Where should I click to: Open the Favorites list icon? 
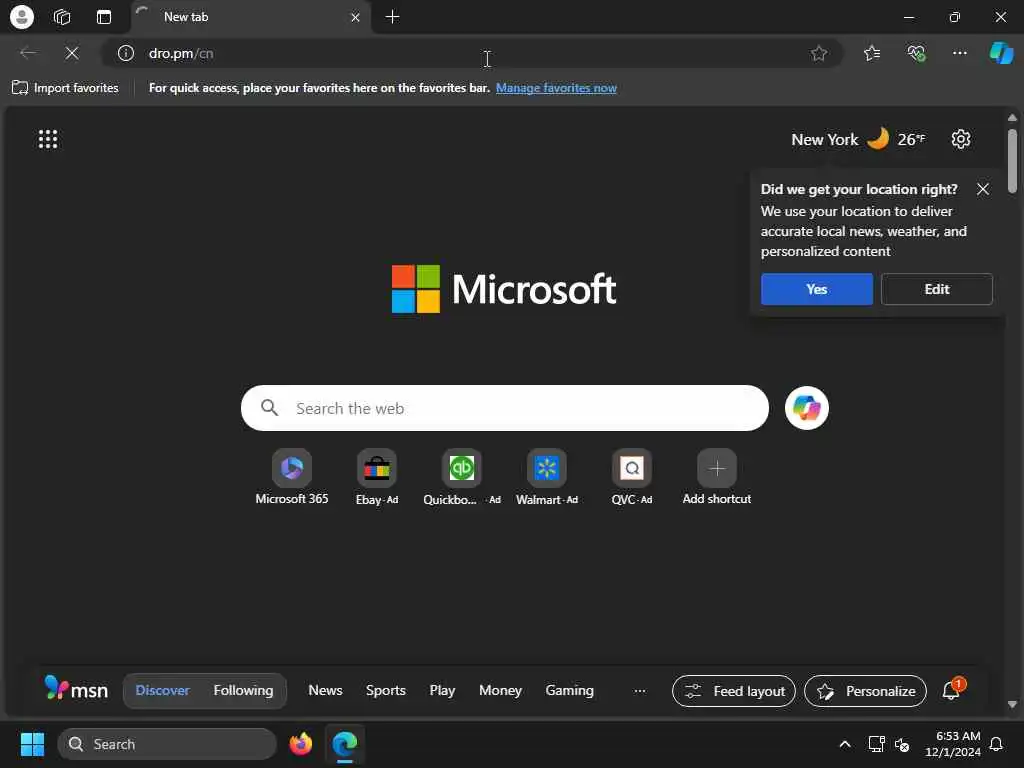872,53
